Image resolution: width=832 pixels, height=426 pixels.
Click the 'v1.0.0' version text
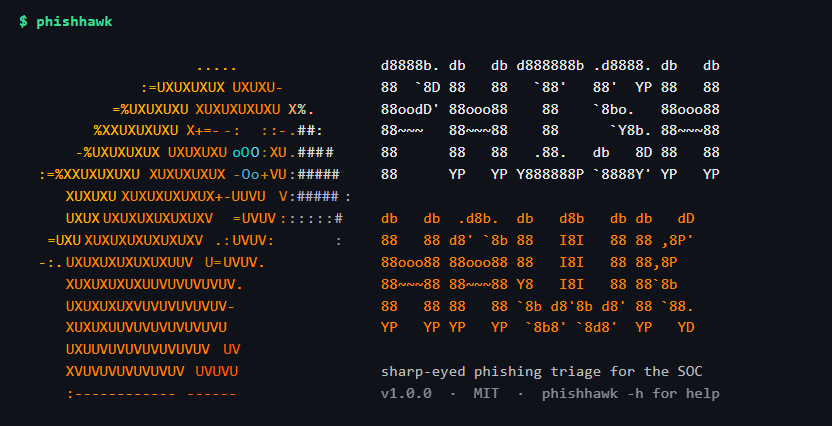coord(406,394)
